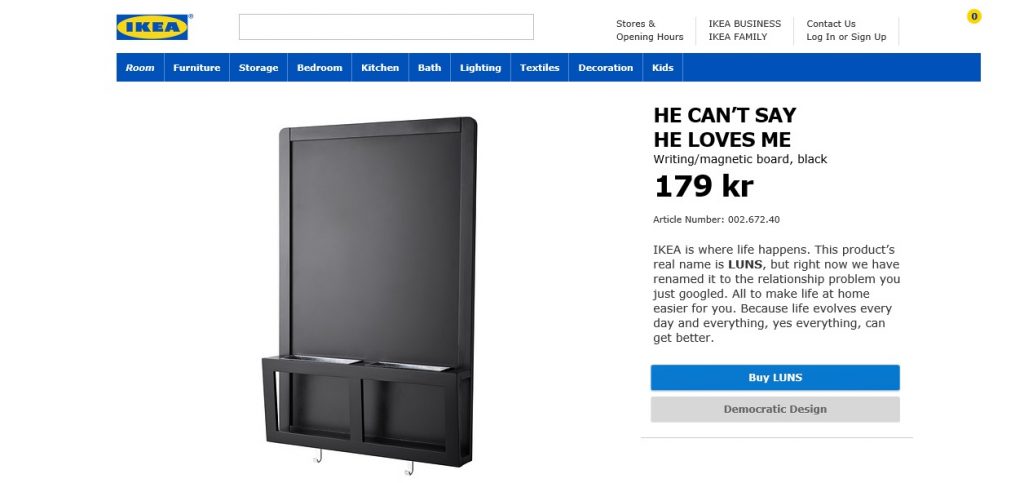
Task: Open the Kitchen category
Action: [x=380, y=67]
